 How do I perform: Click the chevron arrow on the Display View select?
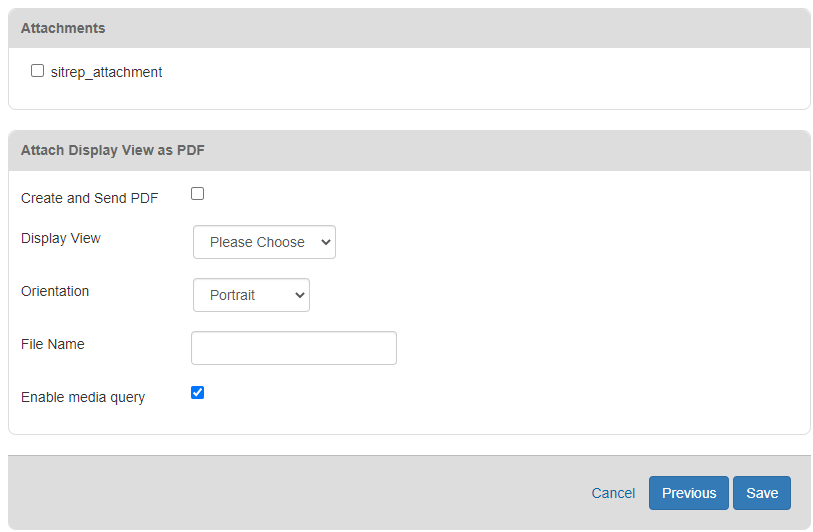[x=326, y=242]
